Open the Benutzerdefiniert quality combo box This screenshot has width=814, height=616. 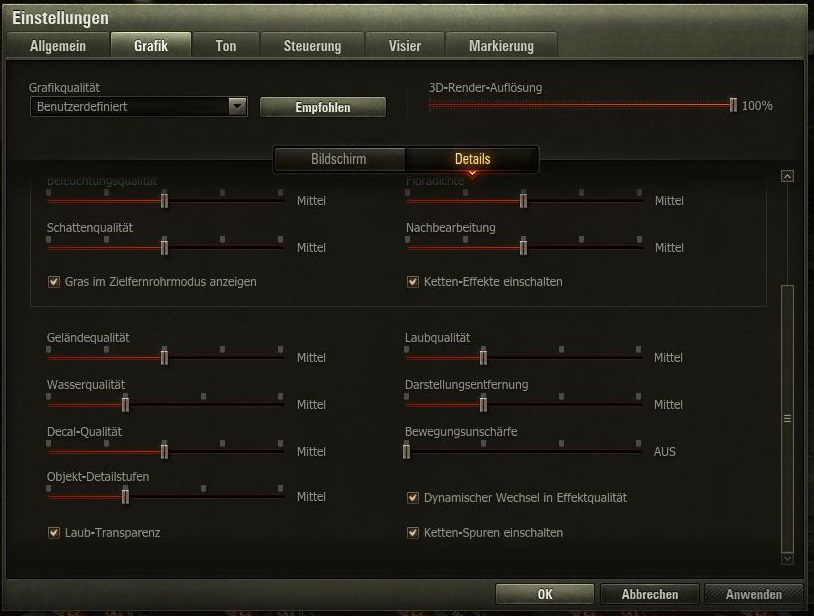[x=139, y=106]
